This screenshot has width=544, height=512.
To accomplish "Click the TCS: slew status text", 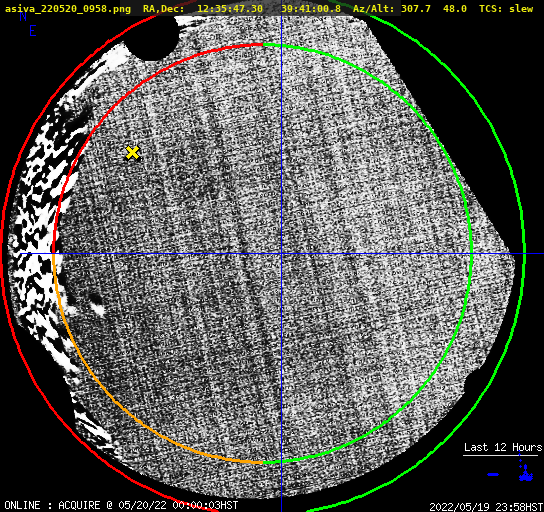I will [506, 9].
